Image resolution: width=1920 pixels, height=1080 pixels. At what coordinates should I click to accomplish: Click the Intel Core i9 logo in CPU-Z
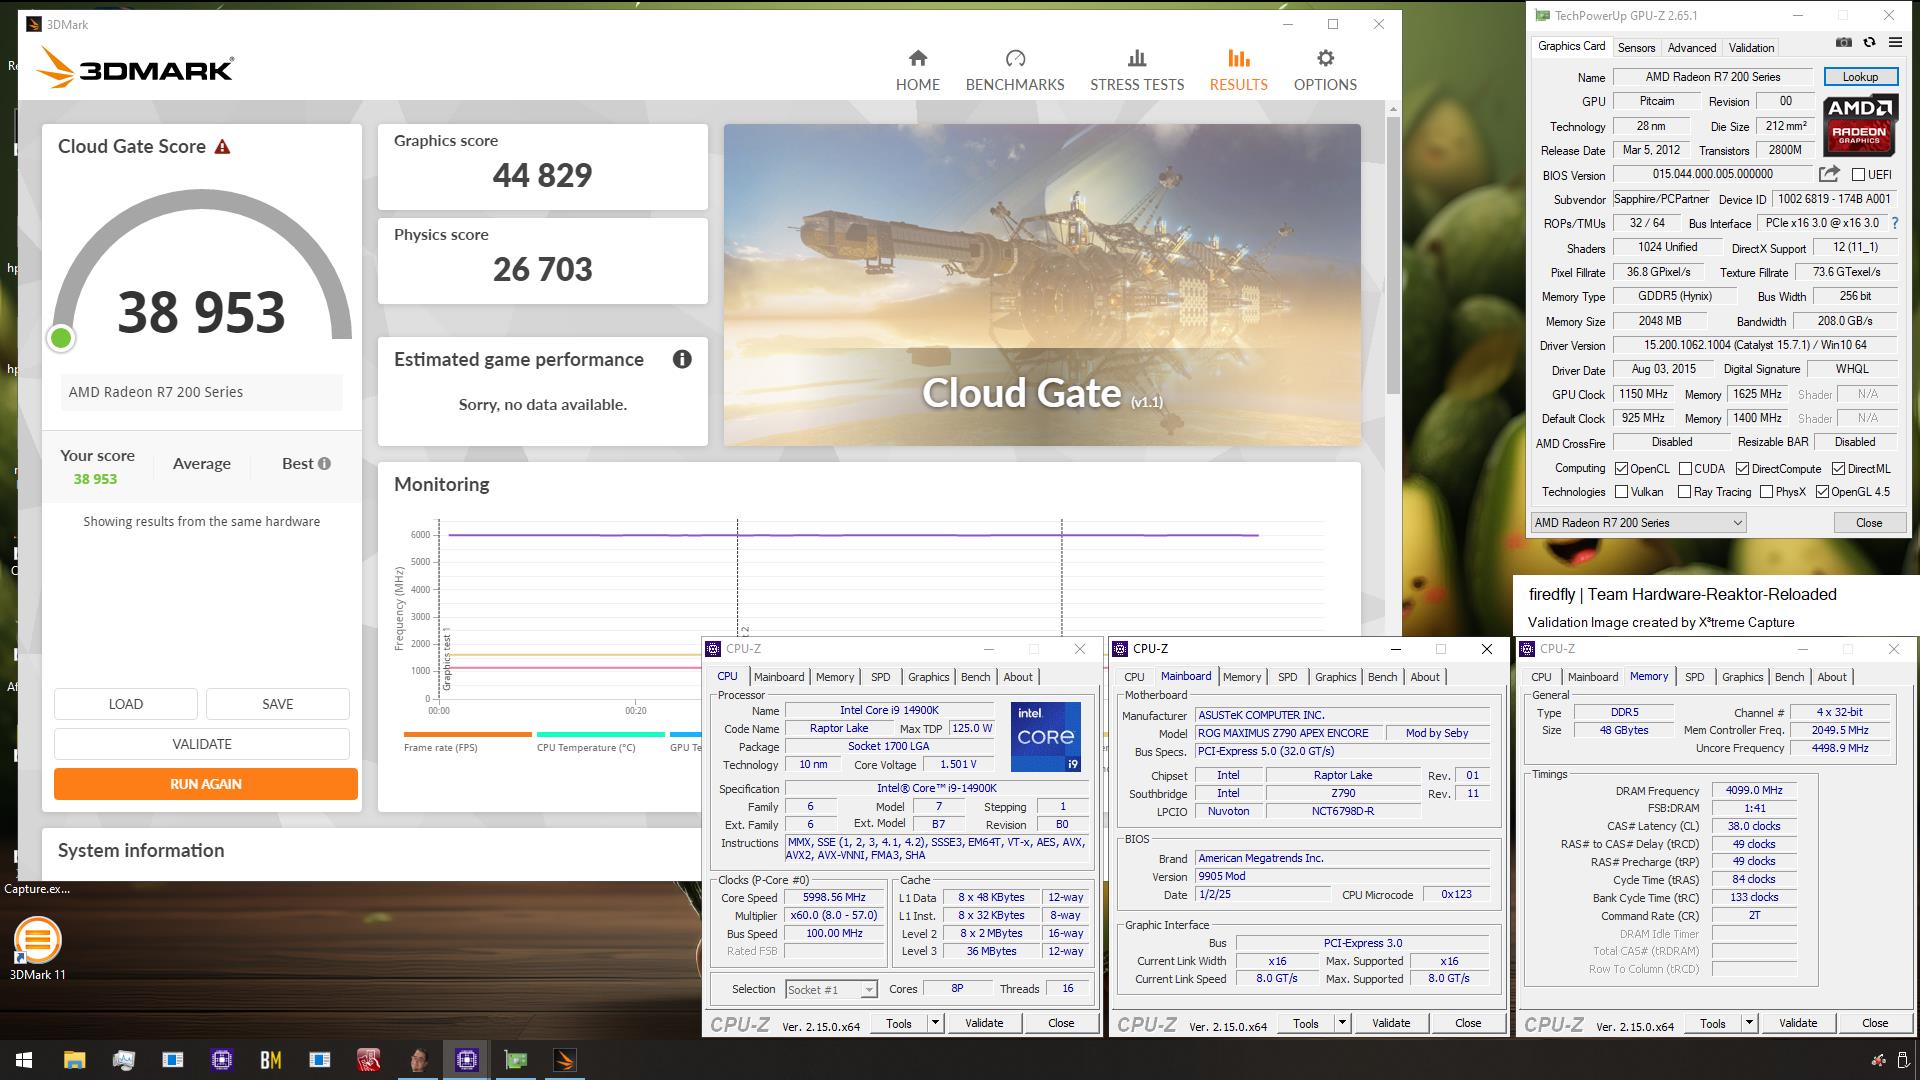tap(1045, 736)
